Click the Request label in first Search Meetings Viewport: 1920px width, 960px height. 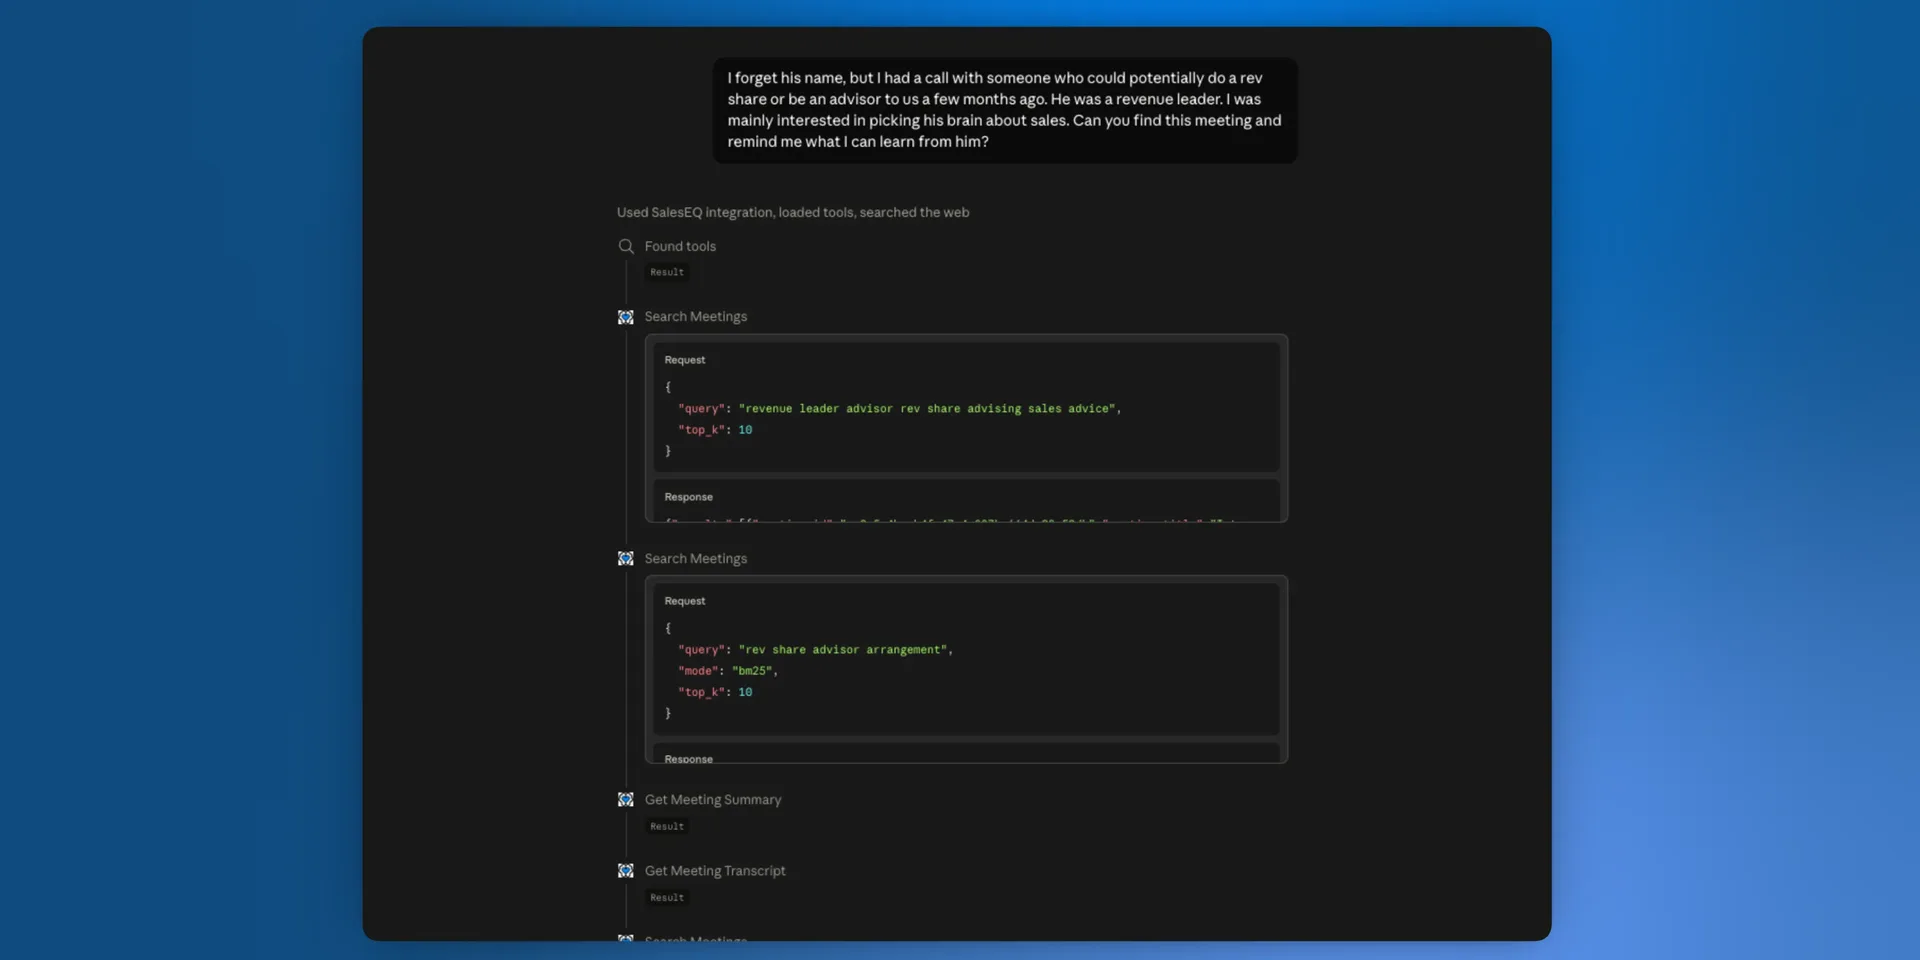(685, 360)
